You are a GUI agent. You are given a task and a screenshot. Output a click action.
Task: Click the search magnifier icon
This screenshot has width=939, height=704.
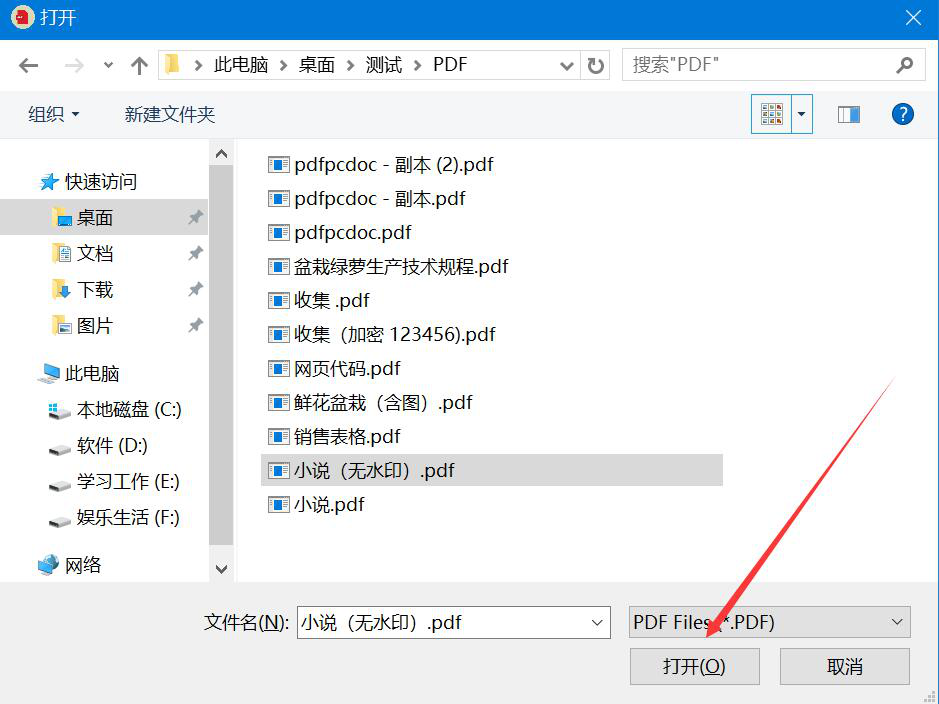click(x=904, y=65)
